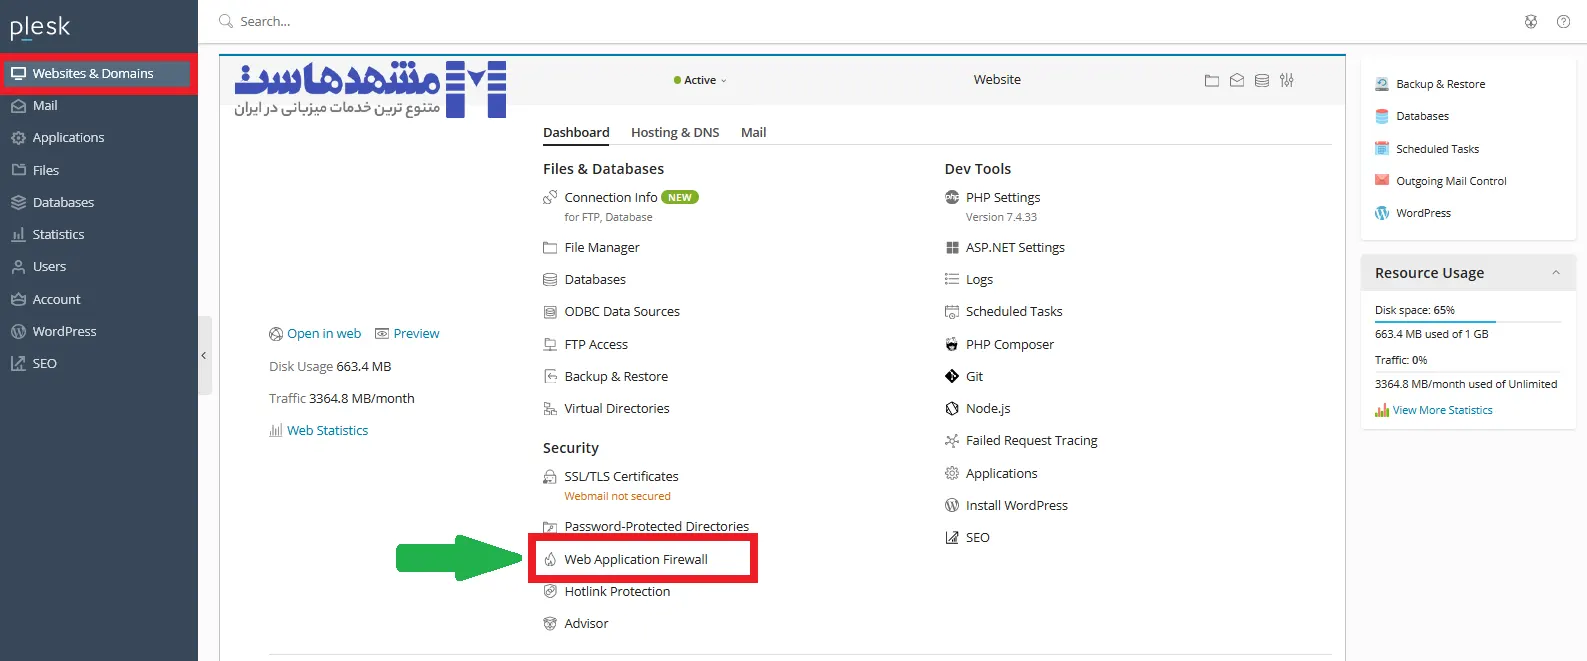Screen dimensions: 1587x661
Task: Click the database stack icon in domain header
Action: (1262, 81)
